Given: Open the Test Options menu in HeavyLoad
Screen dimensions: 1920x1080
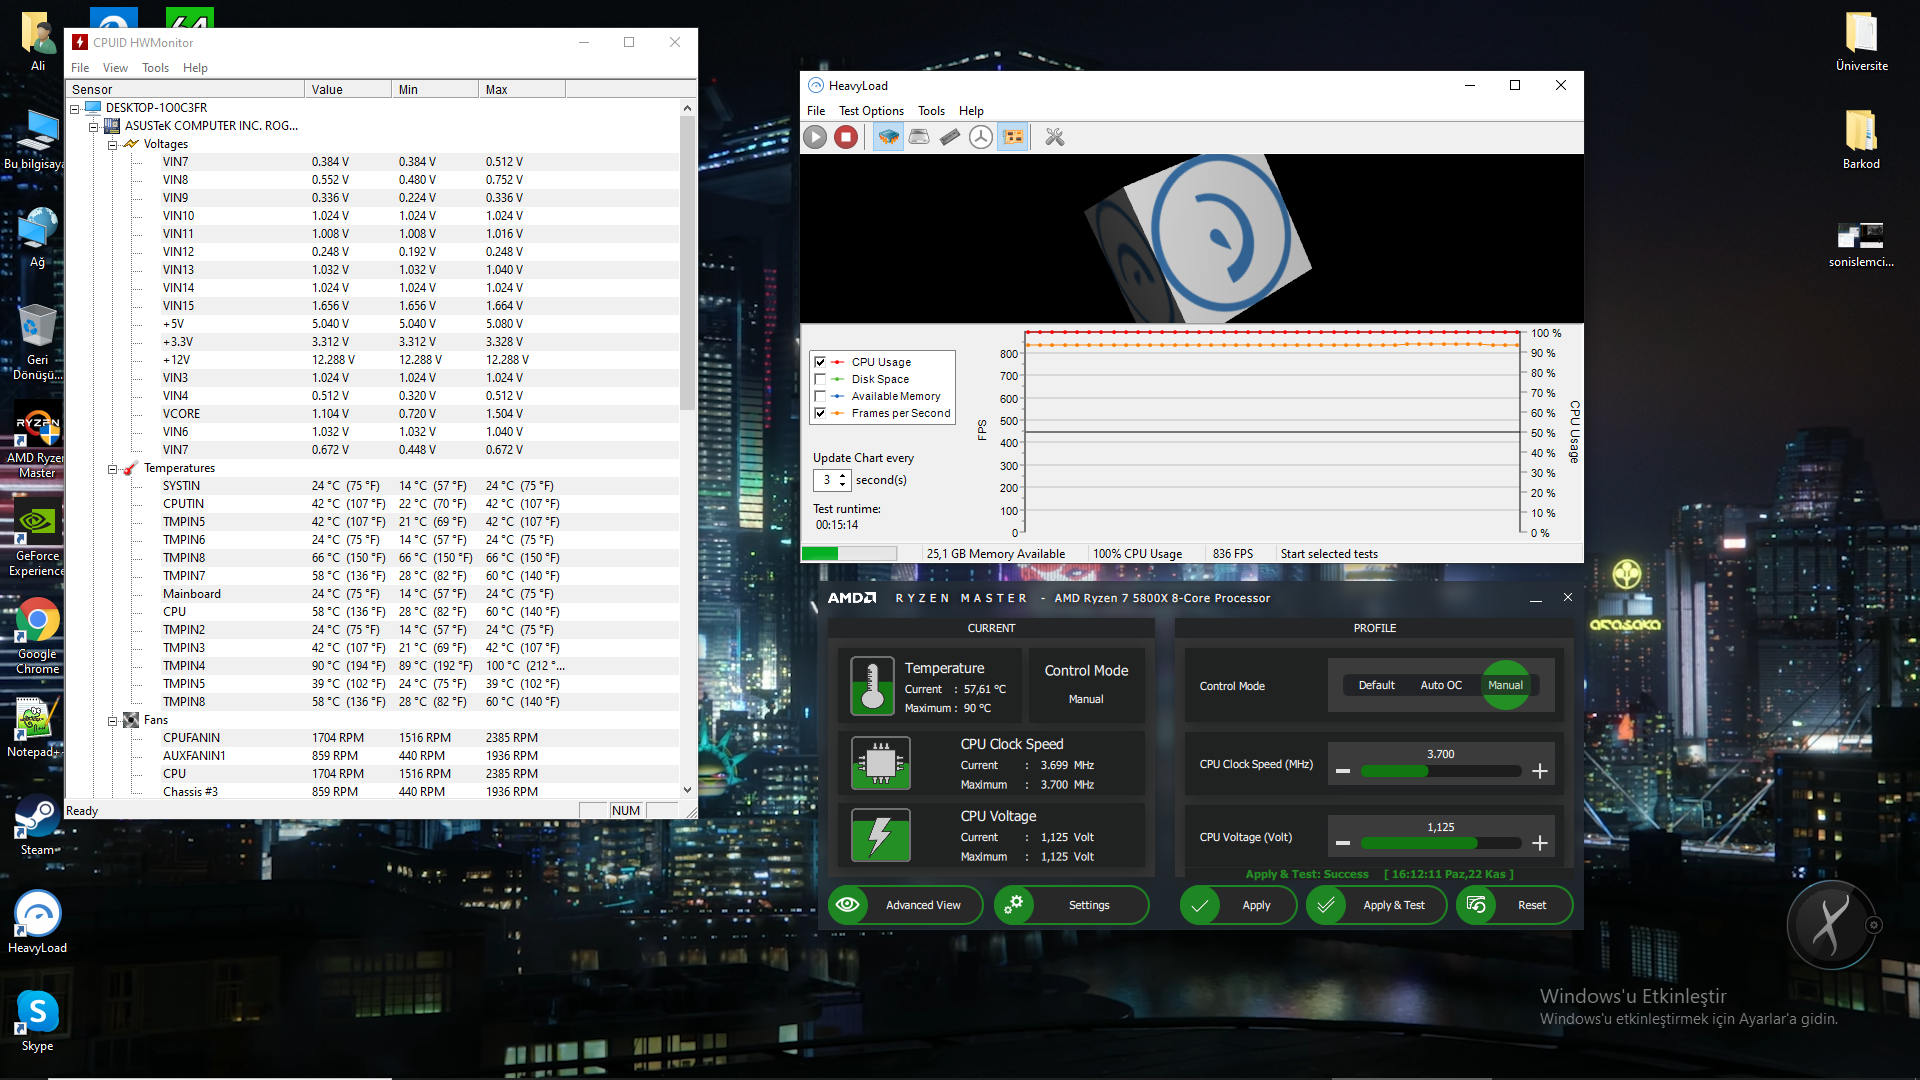Looking at the screenshot, I should tap(870, 111).
